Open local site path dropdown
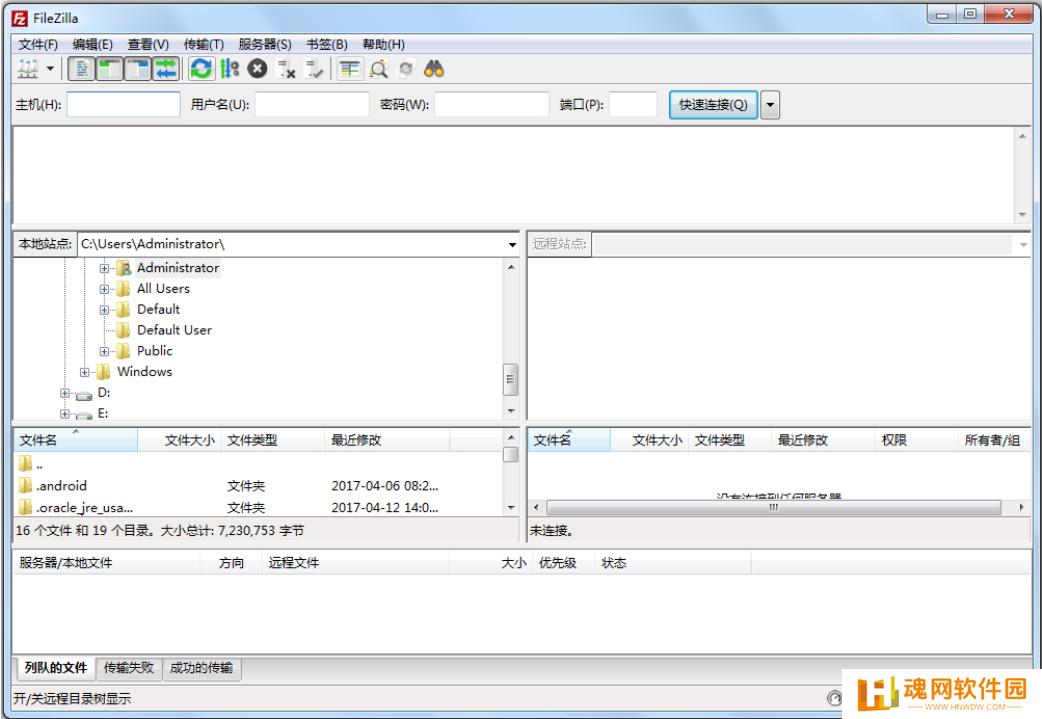1042x719 pixels. point(512,245)
